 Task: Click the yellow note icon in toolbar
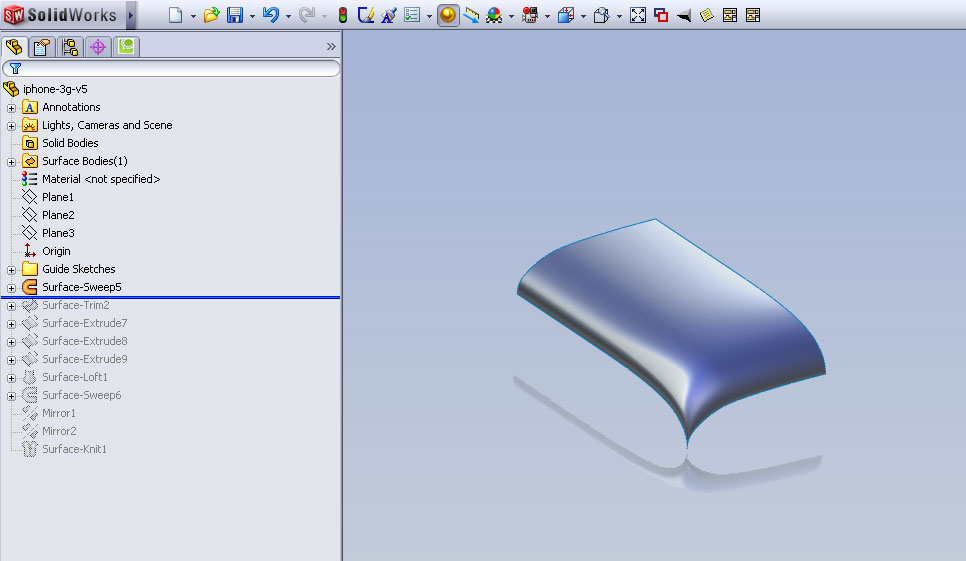click(707, 15)
